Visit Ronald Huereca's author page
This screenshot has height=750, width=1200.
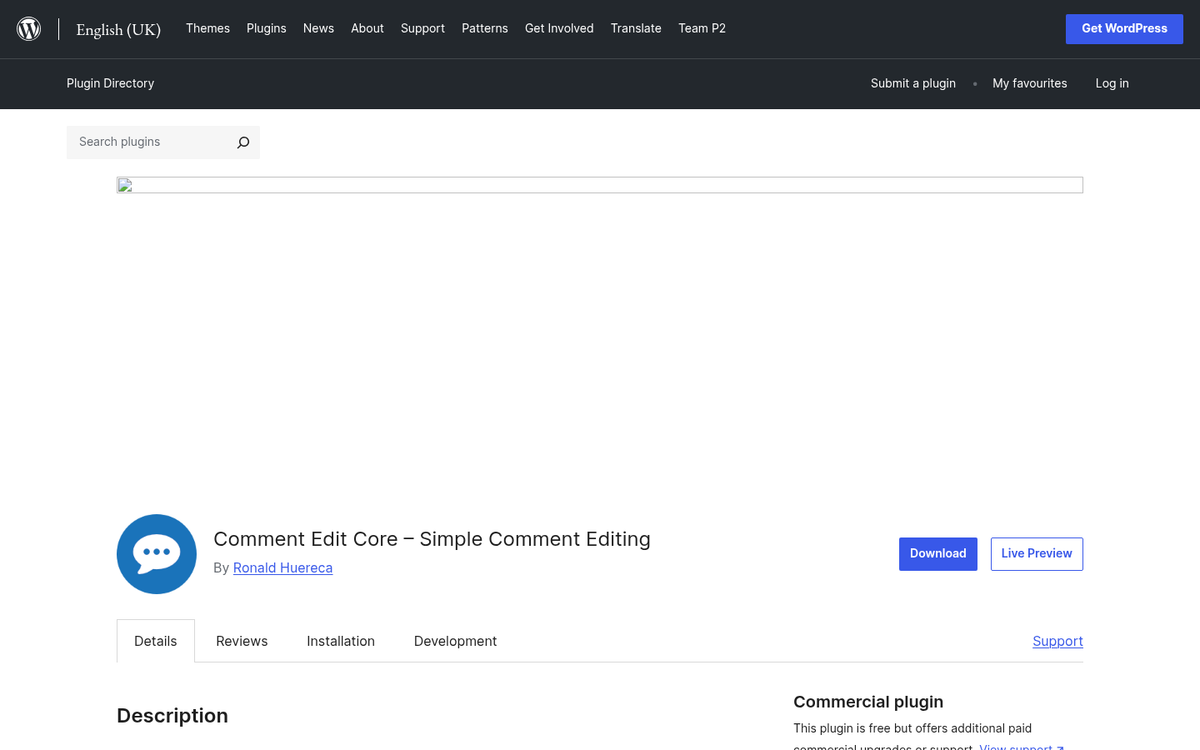[x=282, y=567]
